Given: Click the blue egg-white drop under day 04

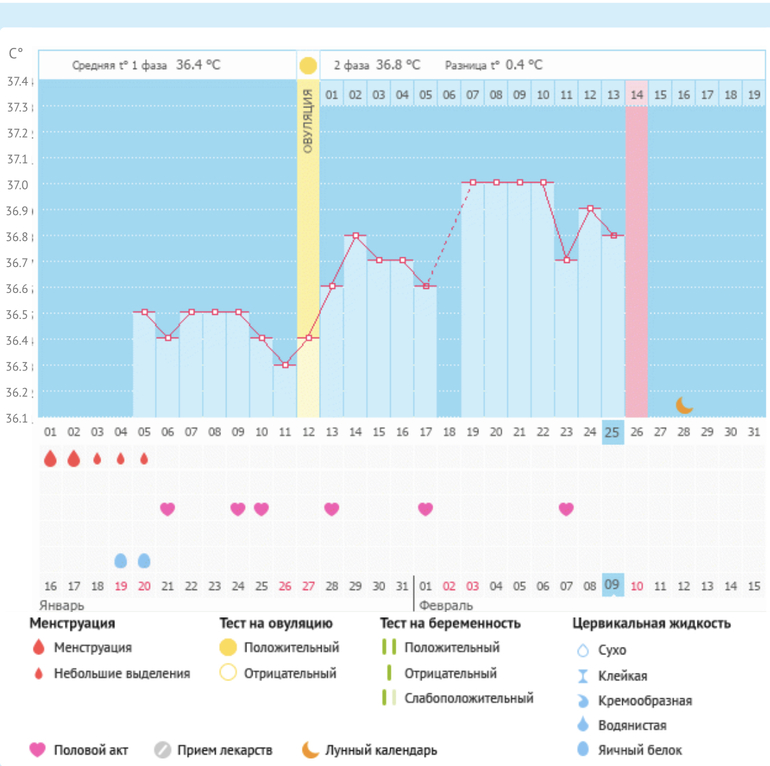Looking at the screenshot, I should 121,560.
